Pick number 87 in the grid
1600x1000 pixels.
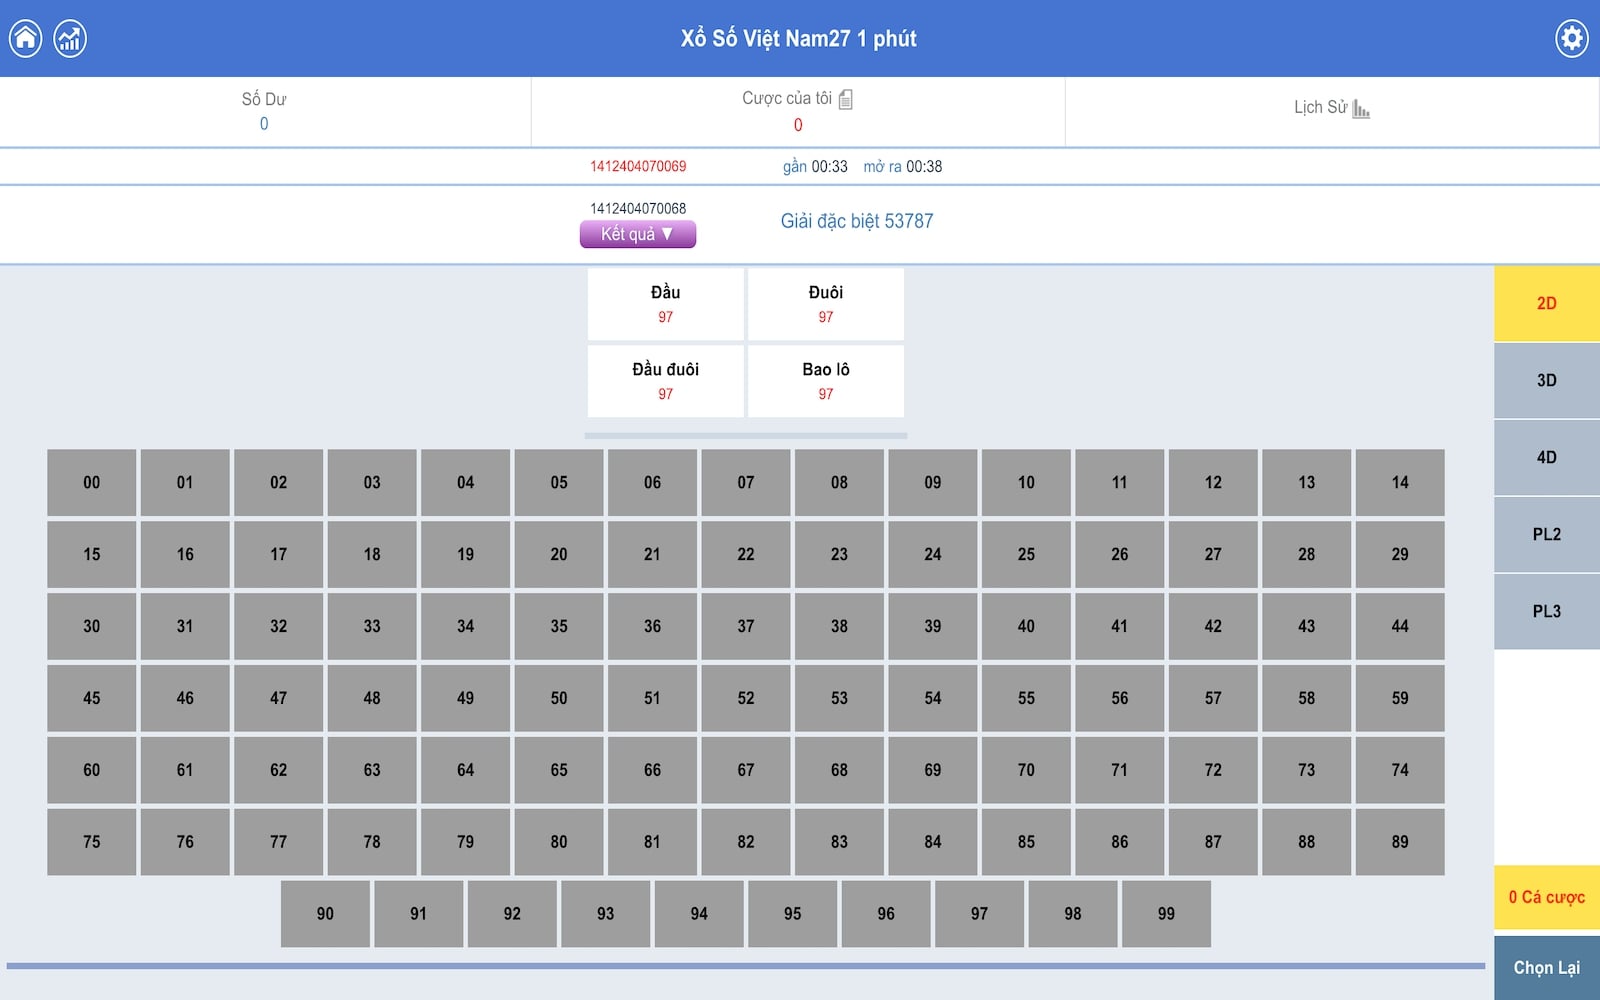[1213, 843]
